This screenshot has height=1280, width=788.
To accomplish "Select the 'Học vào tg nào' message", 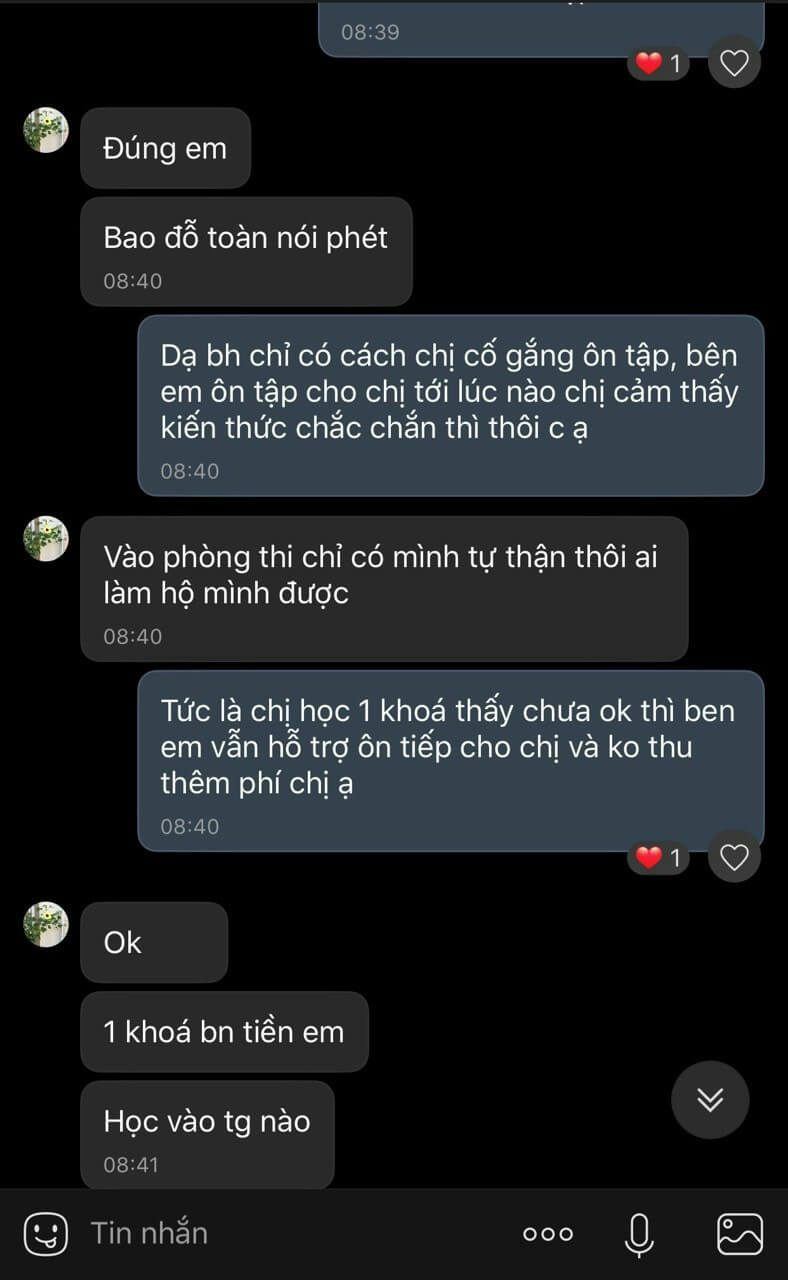I will coord(207,1135).
